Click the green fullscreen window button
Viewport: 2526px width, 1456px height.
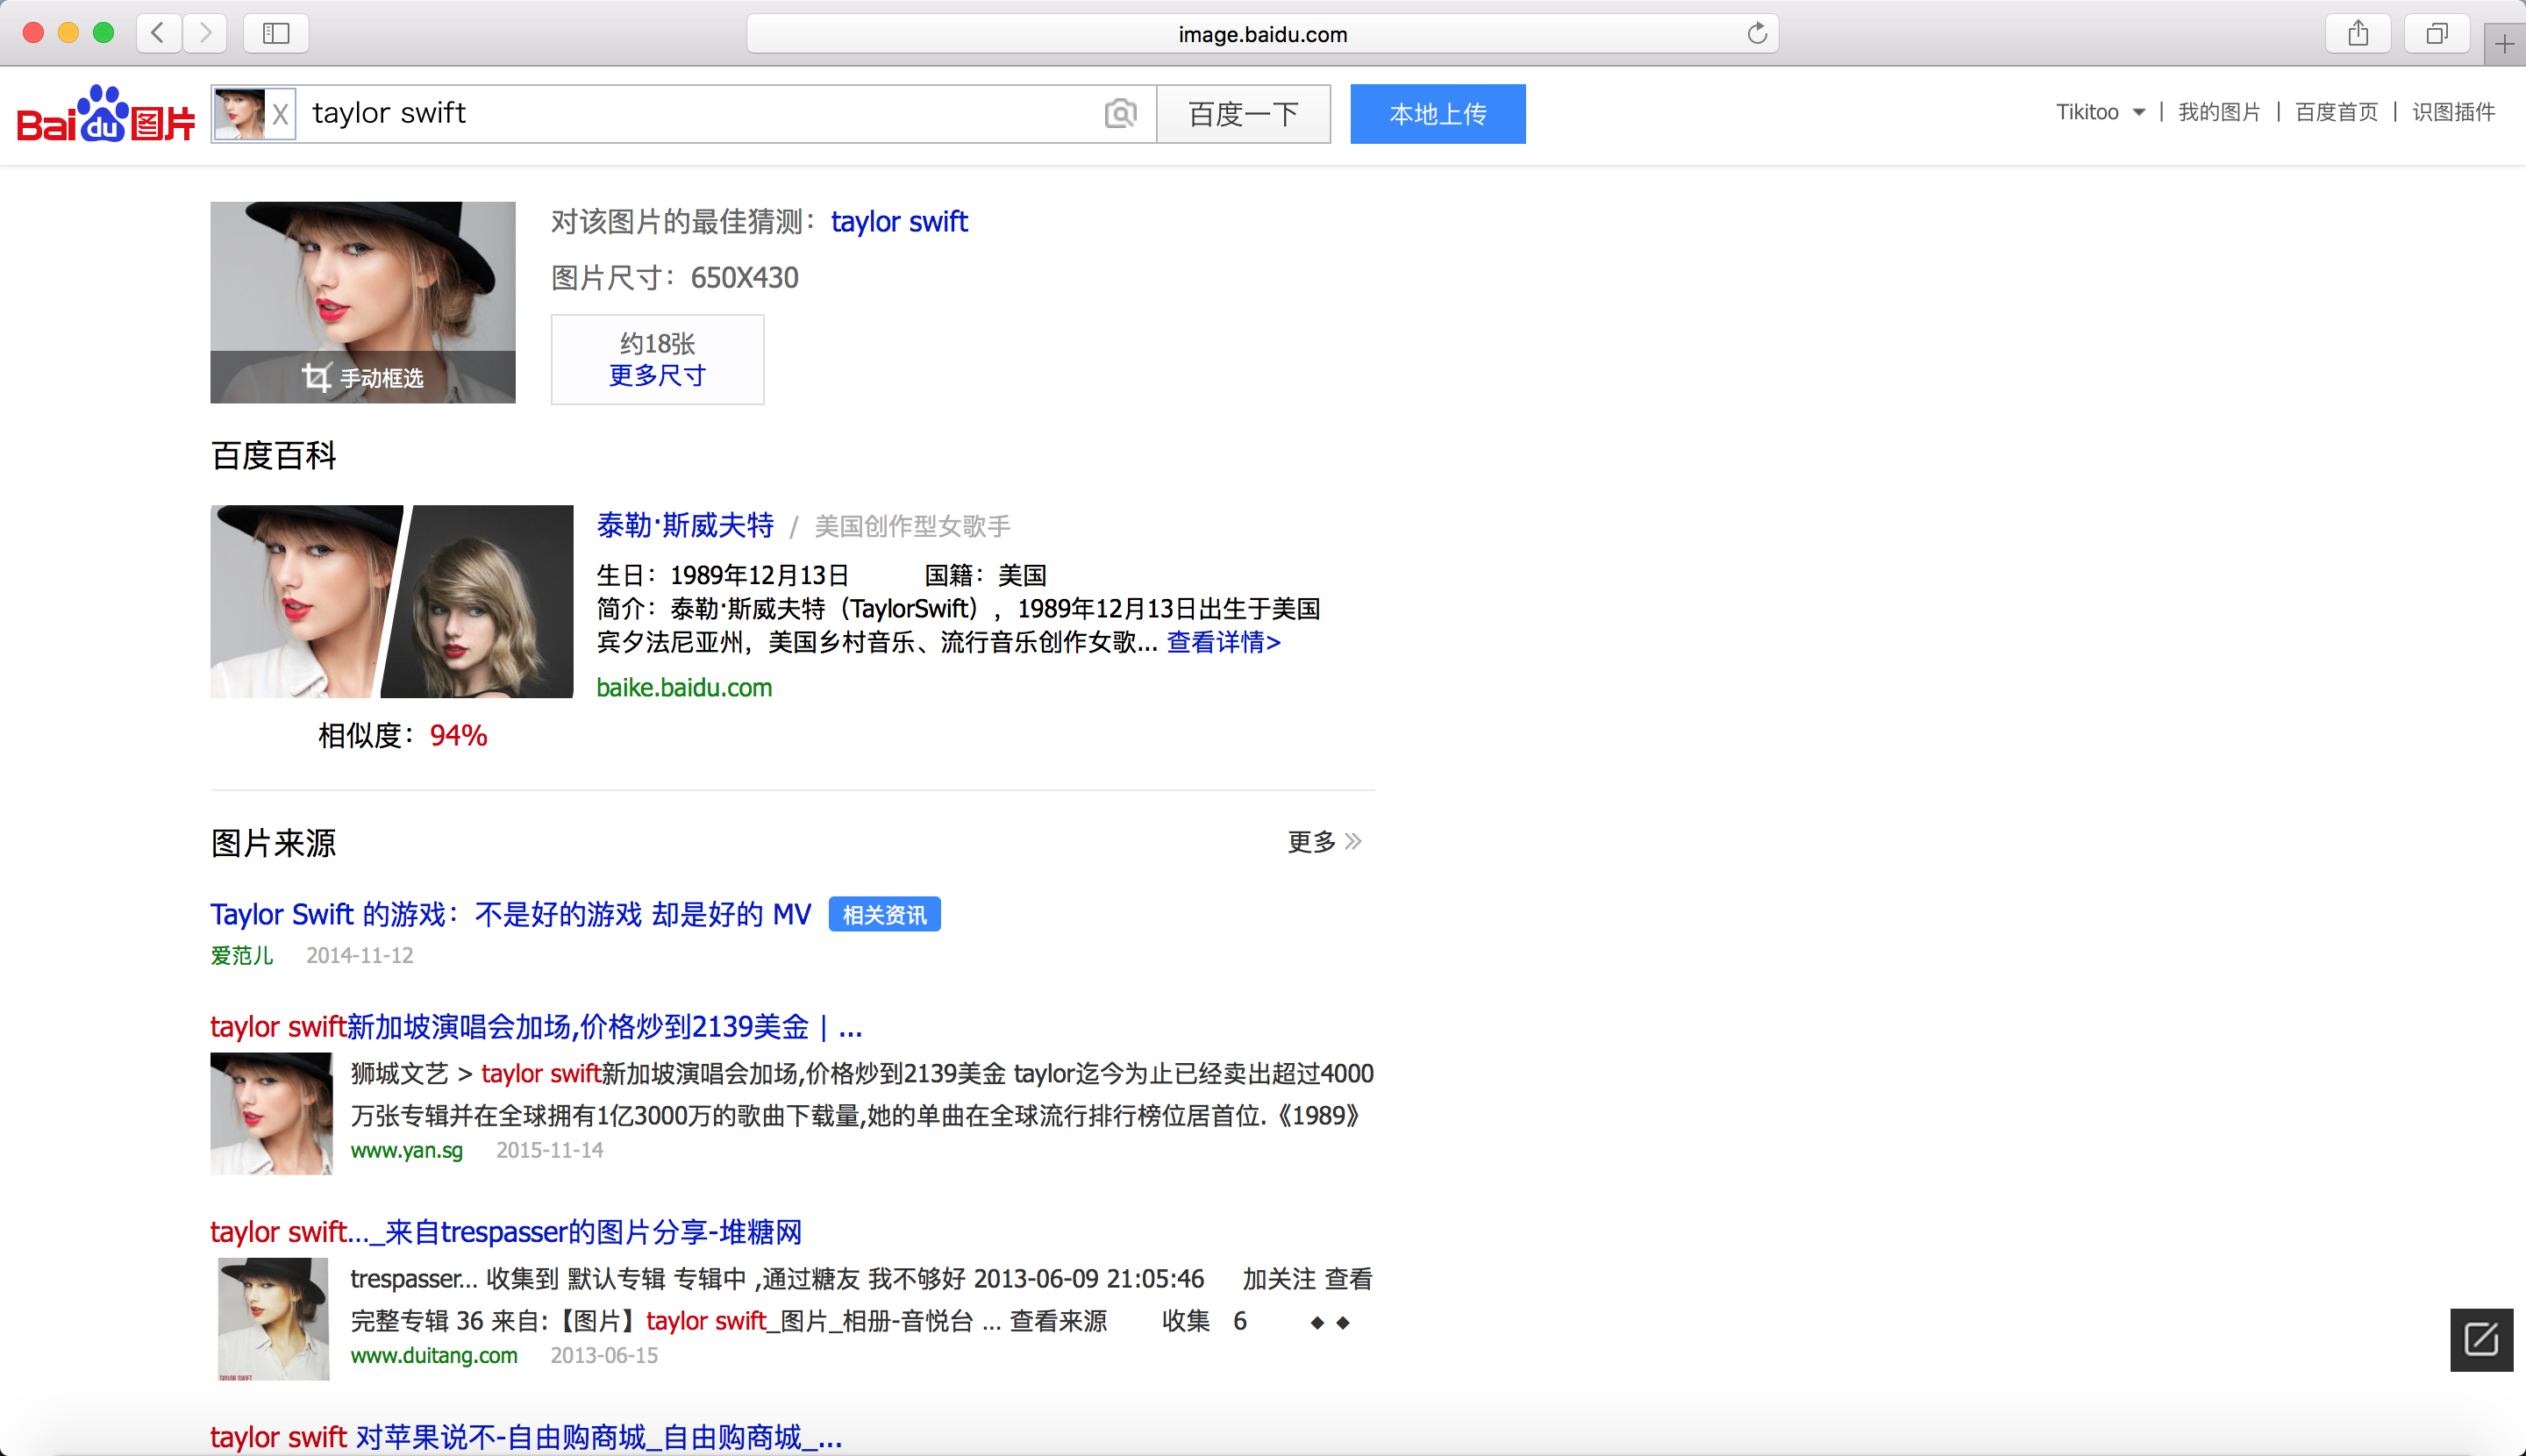click(103, 33)
